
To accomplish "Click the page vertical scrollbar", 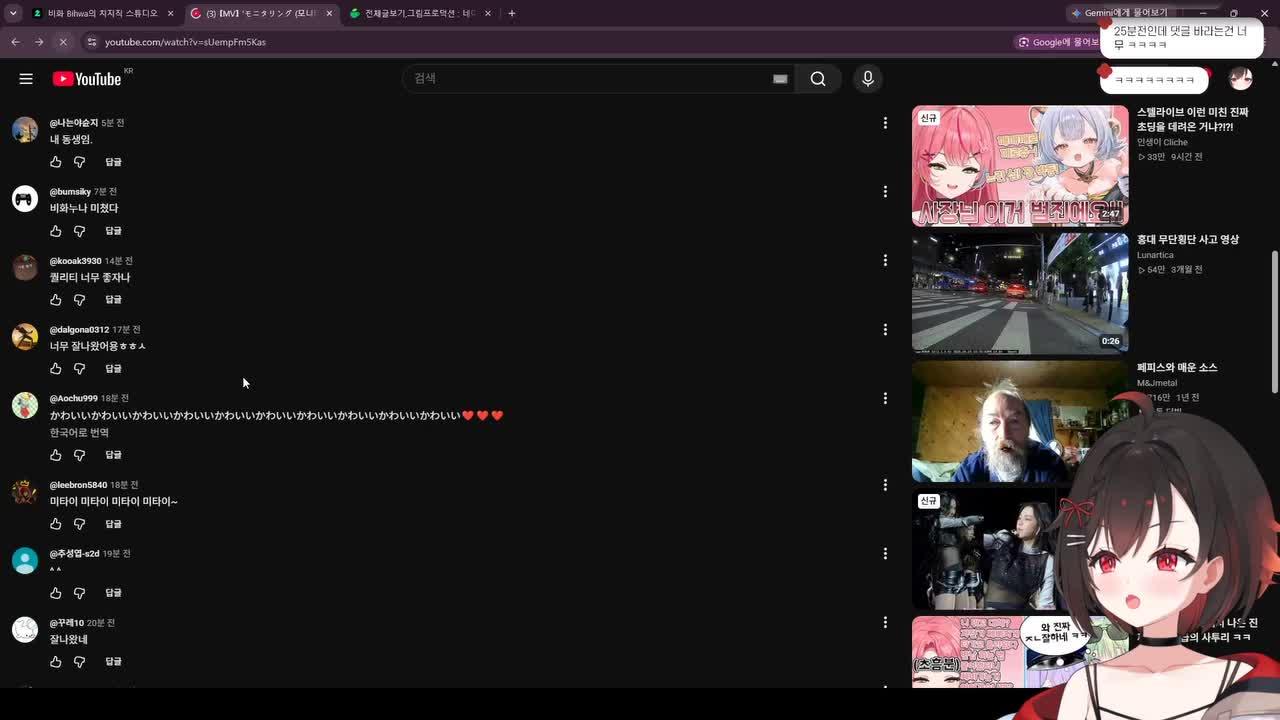I will point(1274,320).
